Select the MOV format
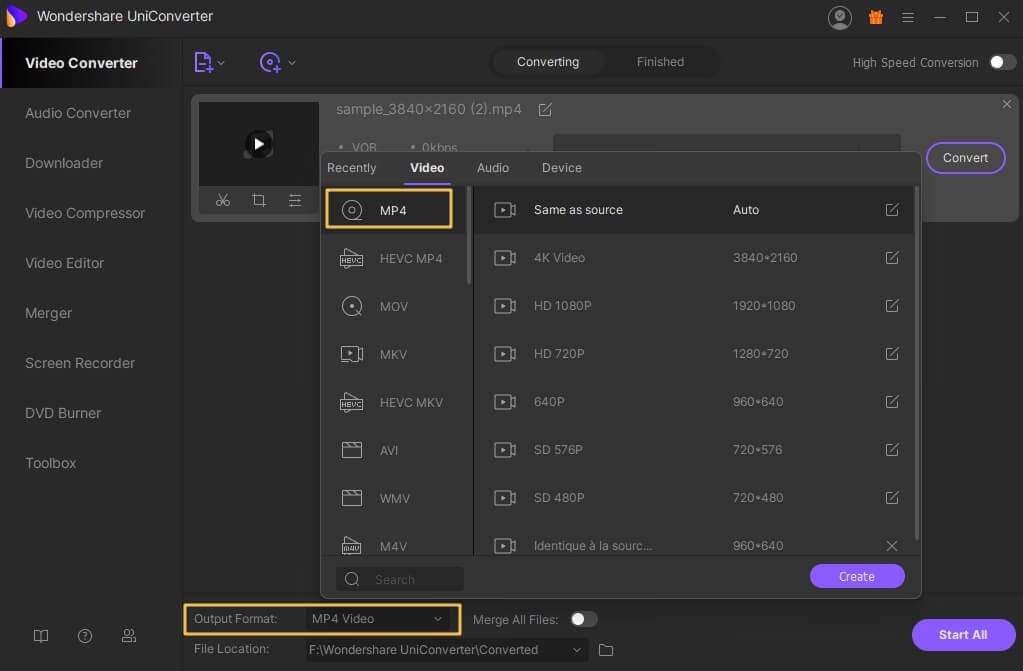 [x=395, y=306]
